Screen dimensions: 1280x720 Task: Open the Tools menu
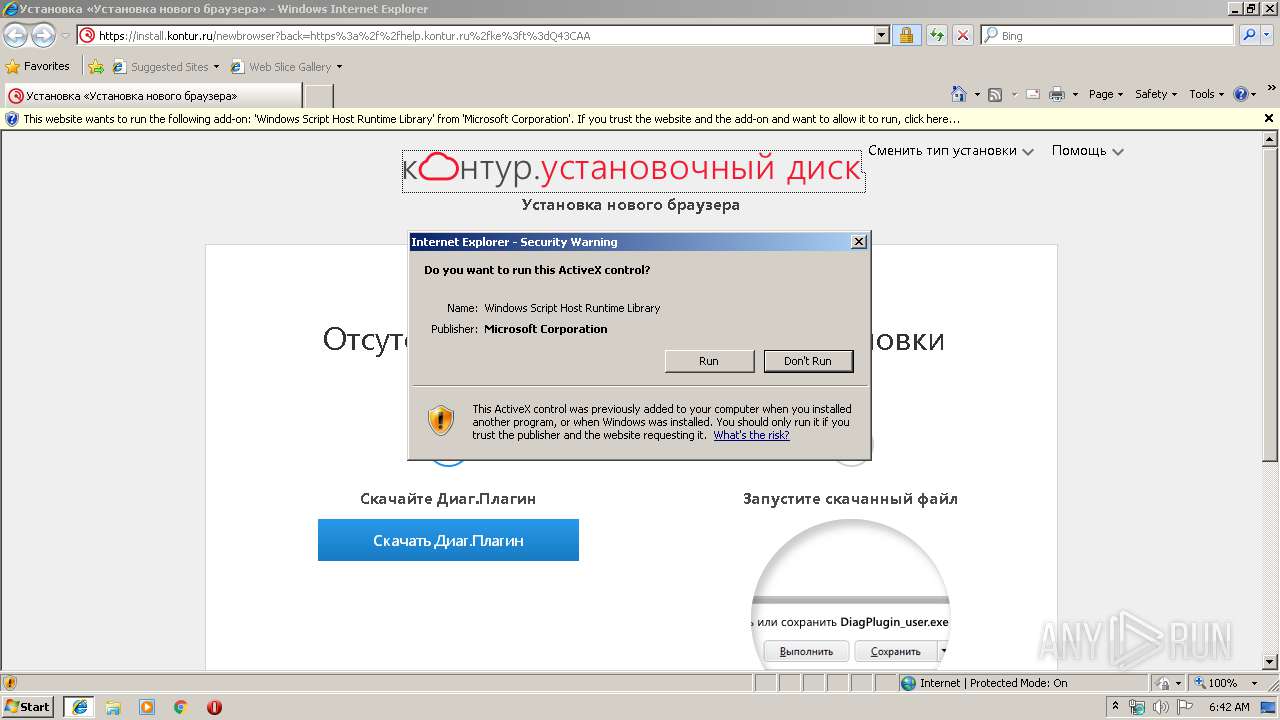click(x=1206, y=94)
